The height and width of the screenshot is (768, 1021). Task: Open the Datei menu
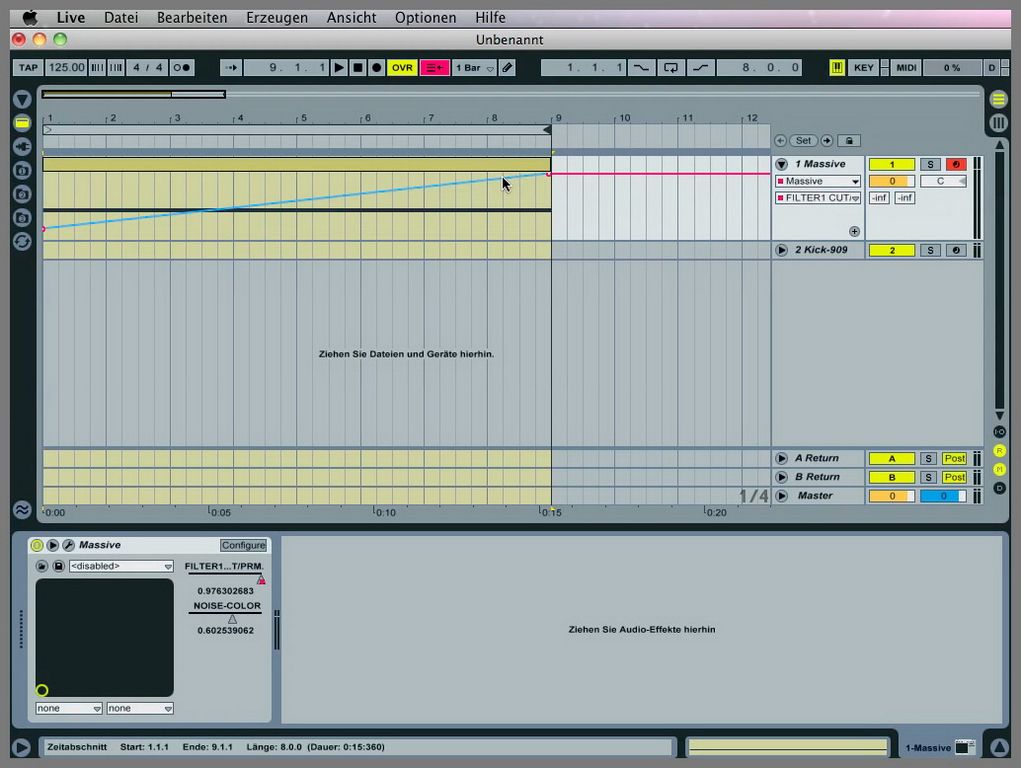pyautogui.click(x=121, y=18)
